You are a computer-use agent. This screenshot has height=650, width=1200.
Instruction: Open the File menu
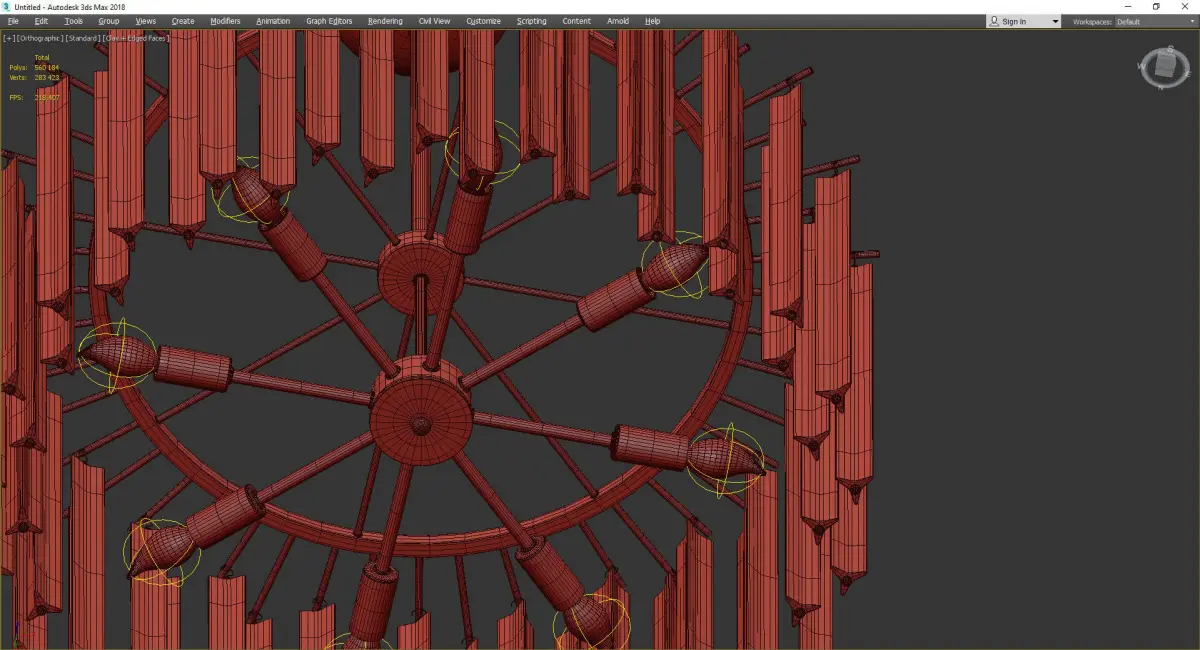point(13,21)
